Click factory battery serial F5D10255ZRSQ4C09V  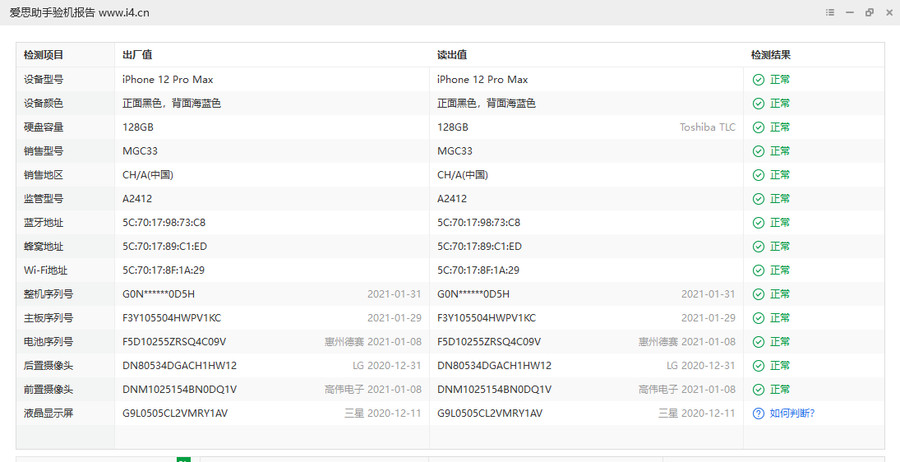(x=174, y=341)
